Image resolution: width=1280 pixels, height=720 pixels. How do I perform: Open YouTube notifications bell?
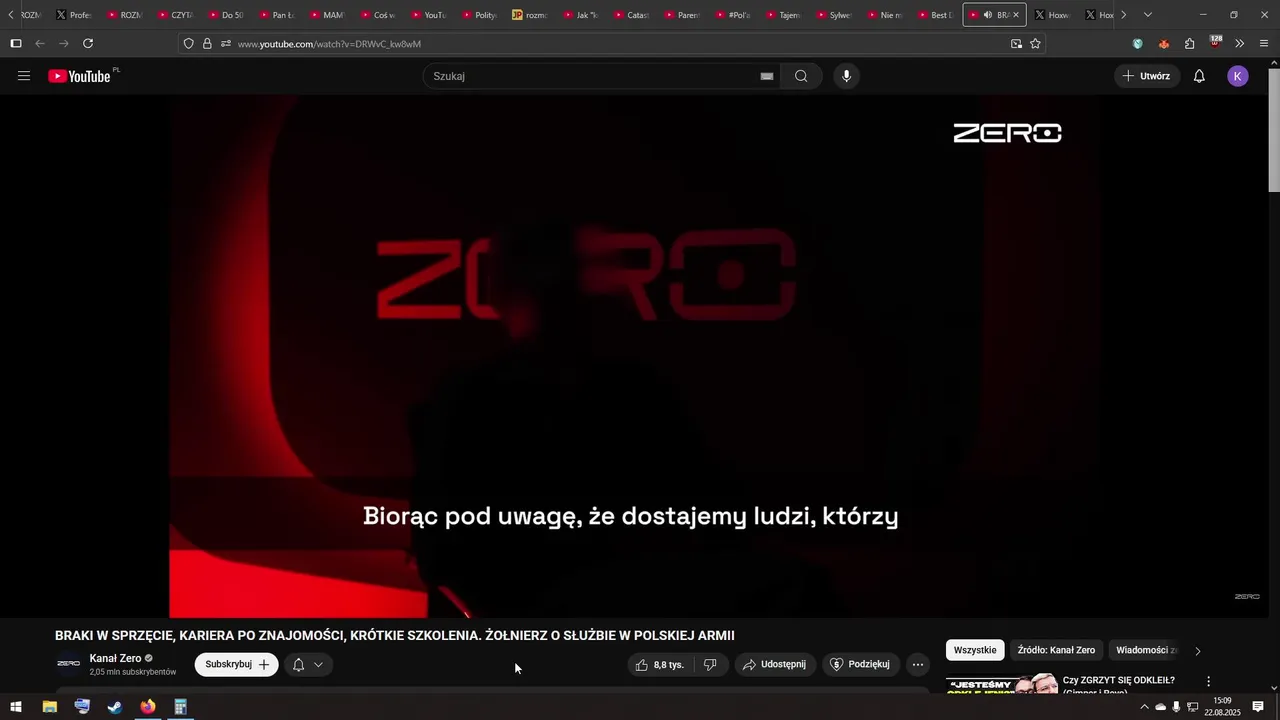point(1199,76)
